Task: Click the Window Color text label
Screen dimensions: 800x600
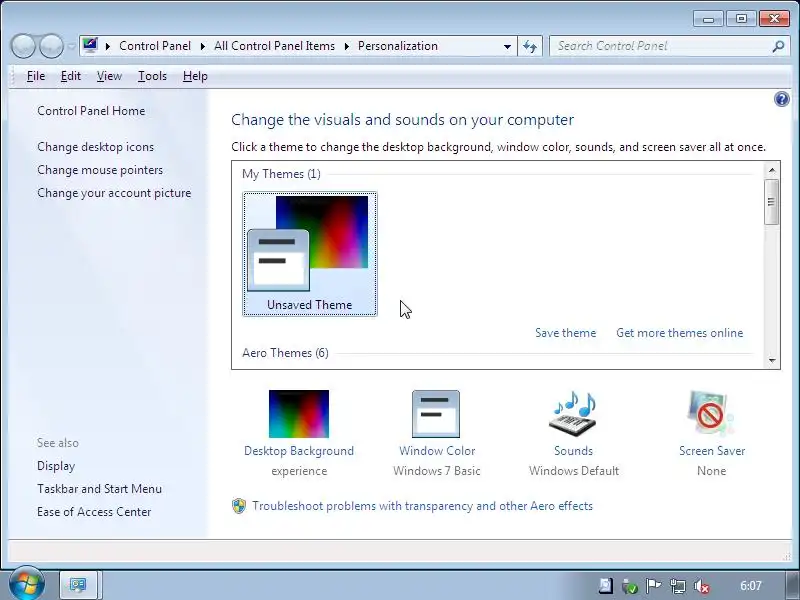Action: 437,451
